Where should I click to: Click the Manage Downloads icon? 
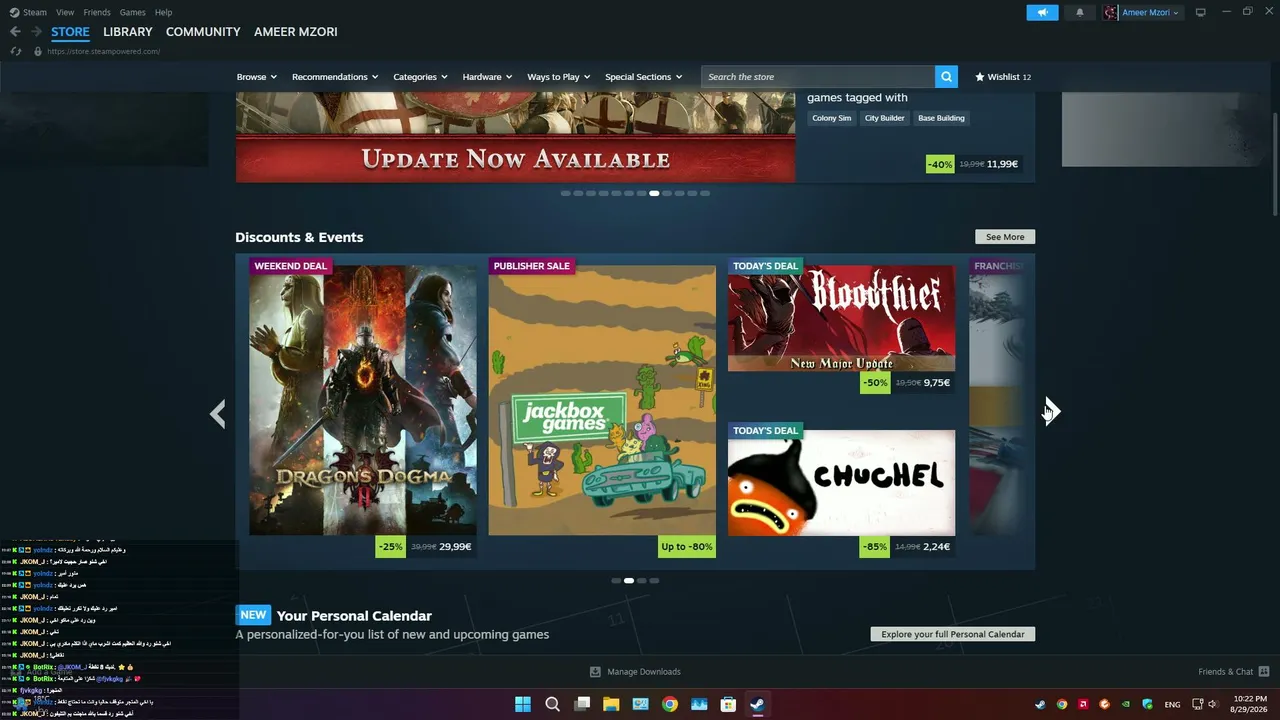coord(596,672)
